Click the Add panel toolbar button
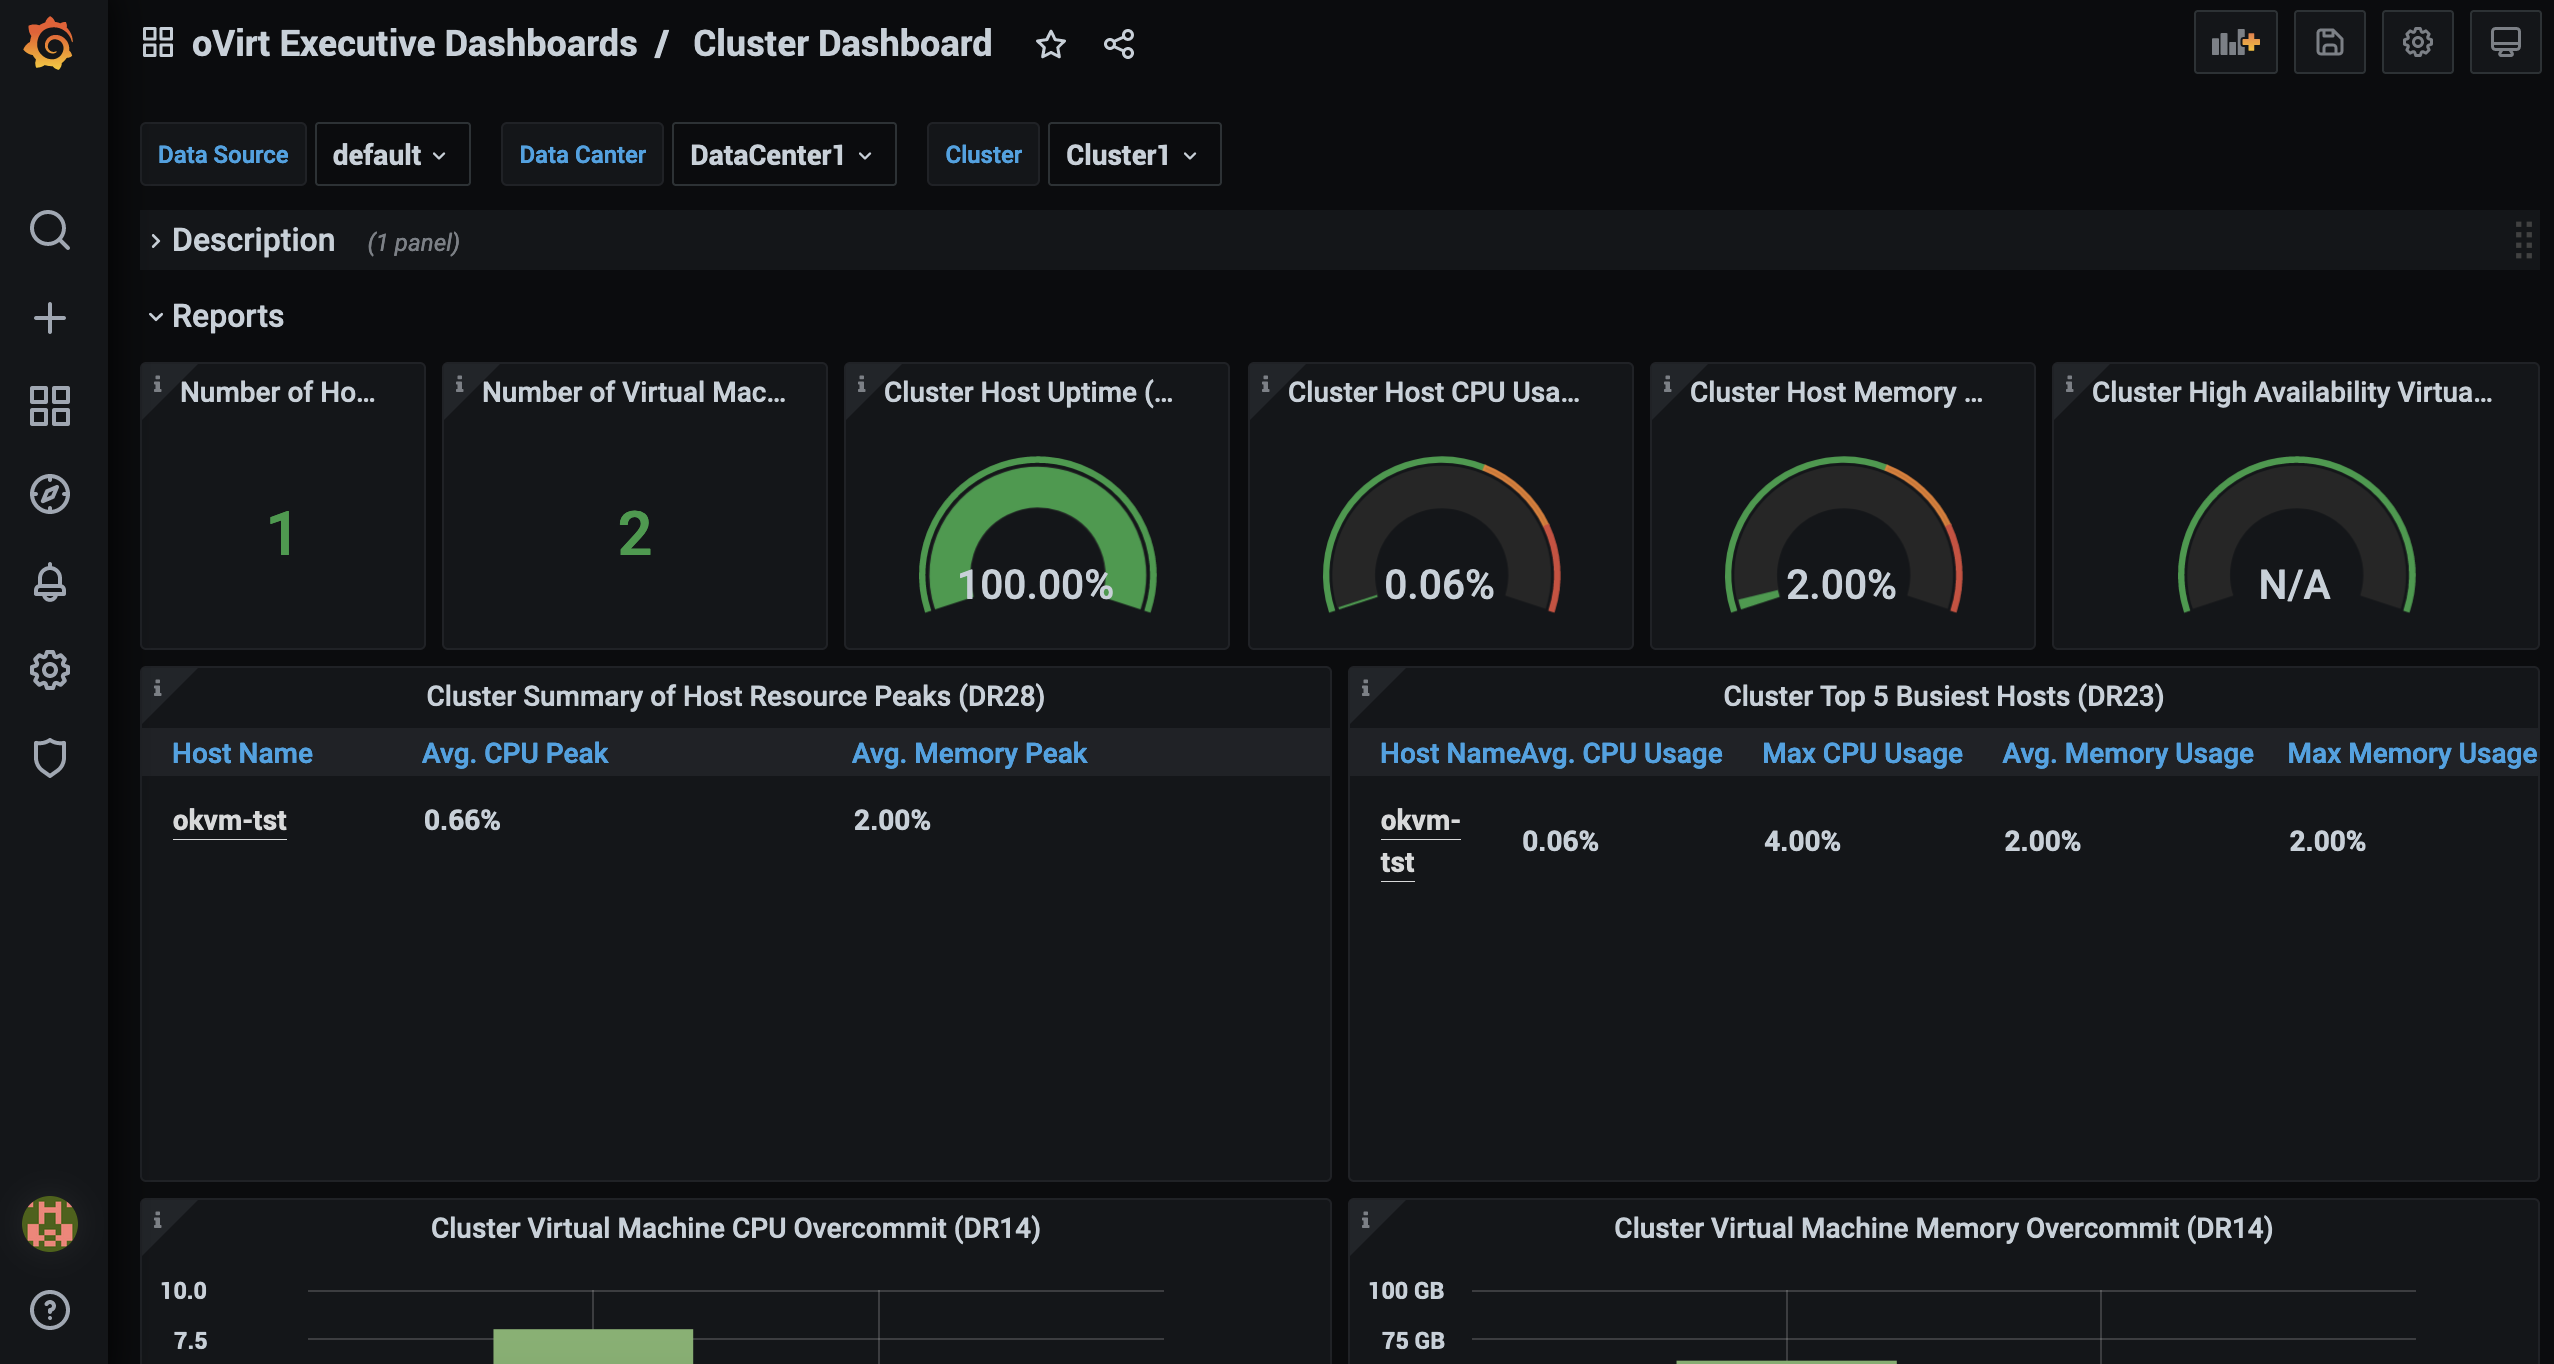2554x1364 pixels. click(2235, 42)
